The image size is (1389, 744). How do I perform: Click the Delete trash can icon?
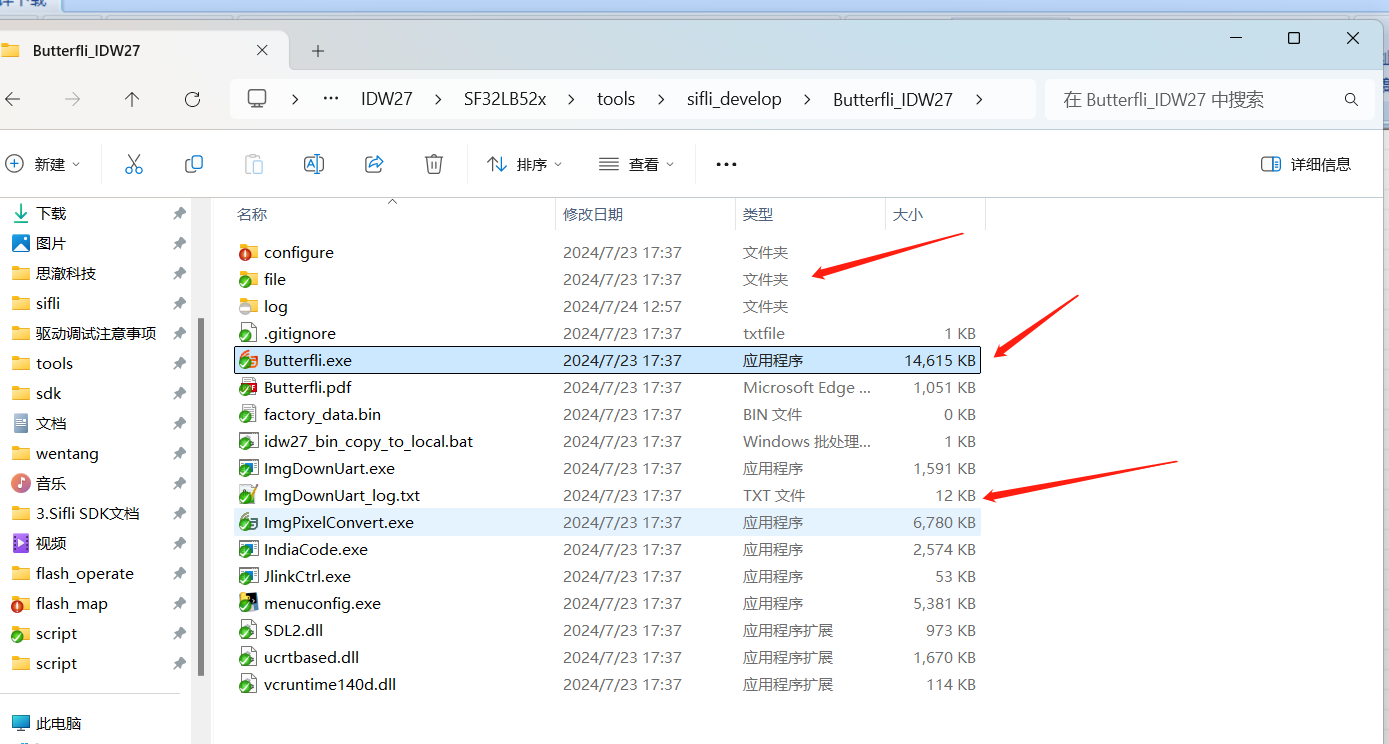pyautogui.click(x=434, y=164)
